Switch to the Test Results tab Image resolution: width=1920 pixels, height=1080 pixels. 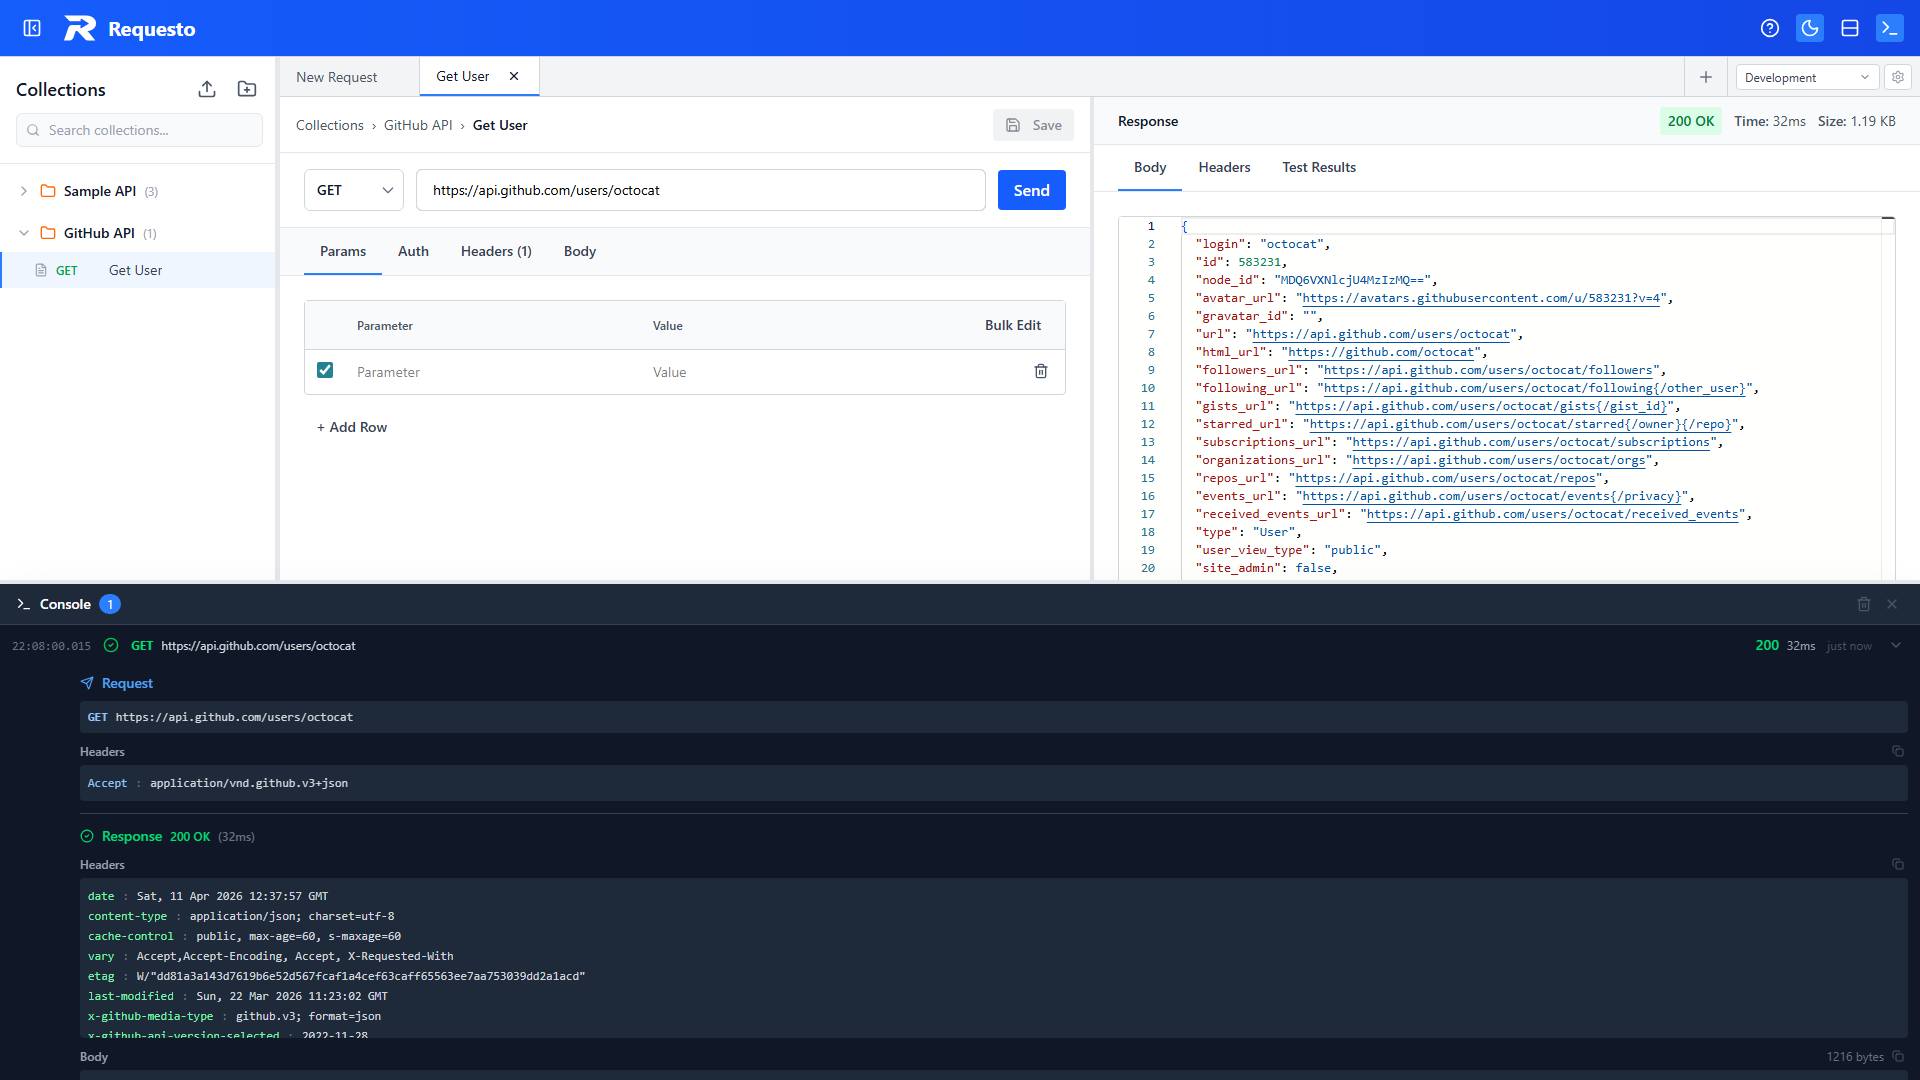[1319, 167]
